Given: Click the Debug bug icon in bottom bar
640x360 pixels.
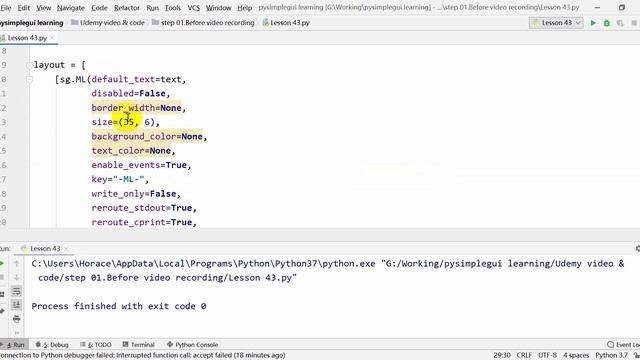Looking at the screenshot, I should tap(38, 344).
